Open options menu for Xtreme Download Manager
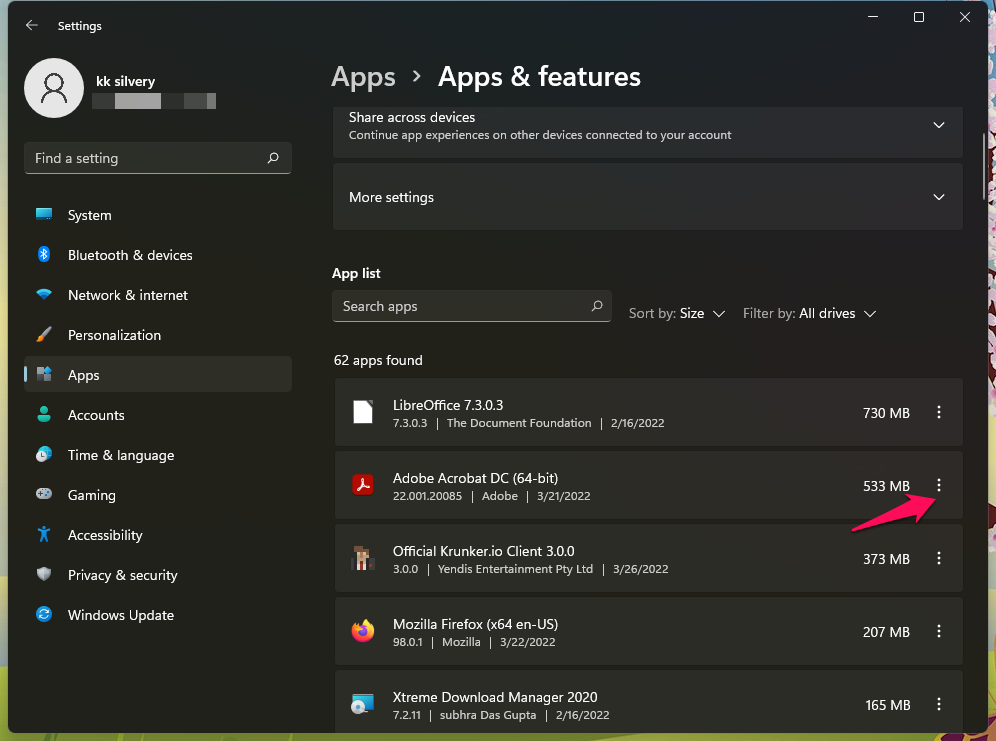Viewport: 996px width, 741px height. tap(939, 704)
